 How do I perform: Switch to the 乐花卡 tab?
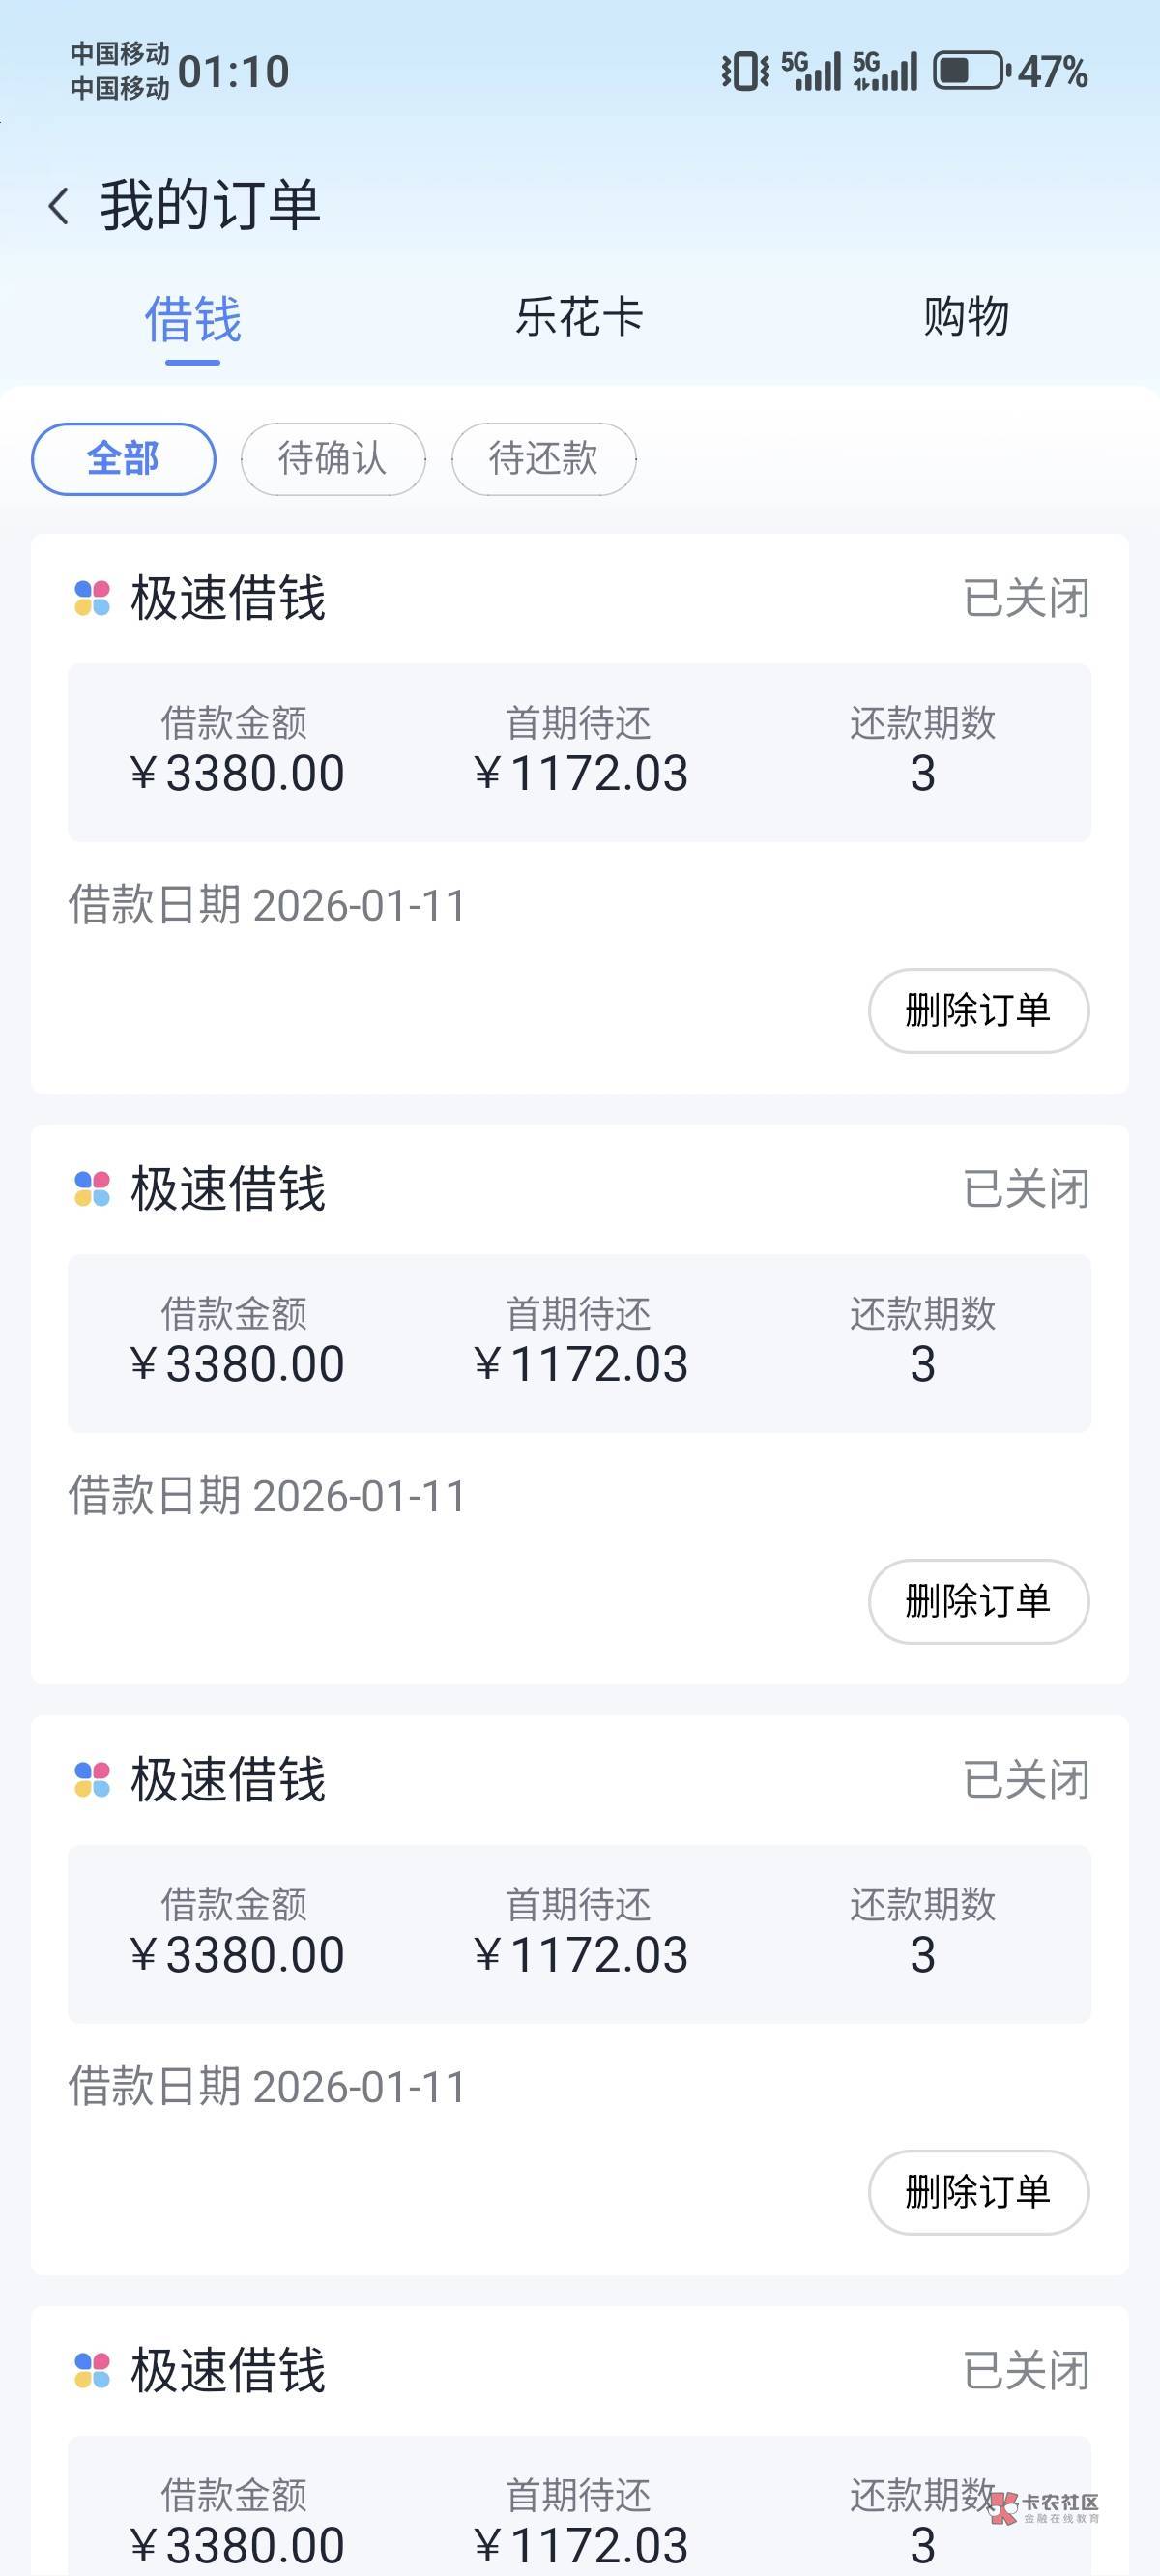(x=579, y=317)
